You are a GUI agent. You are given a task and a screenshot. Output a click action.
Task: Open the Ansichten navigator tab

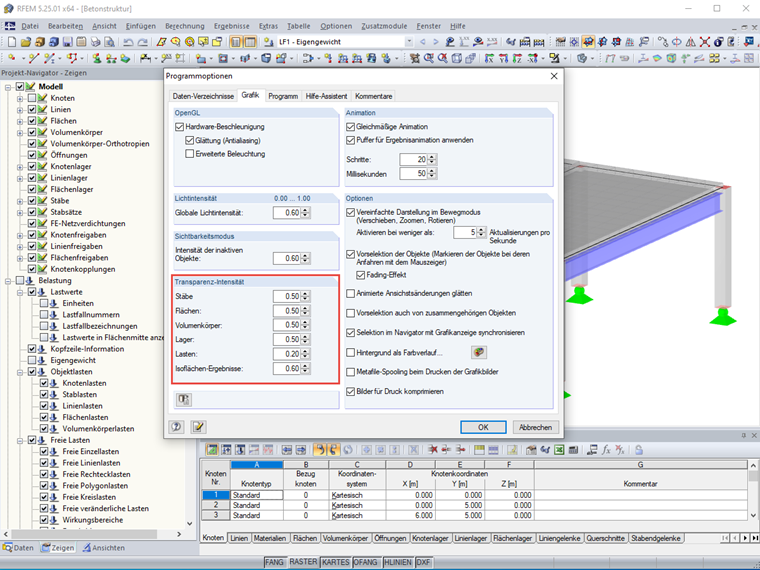point(104,548)
